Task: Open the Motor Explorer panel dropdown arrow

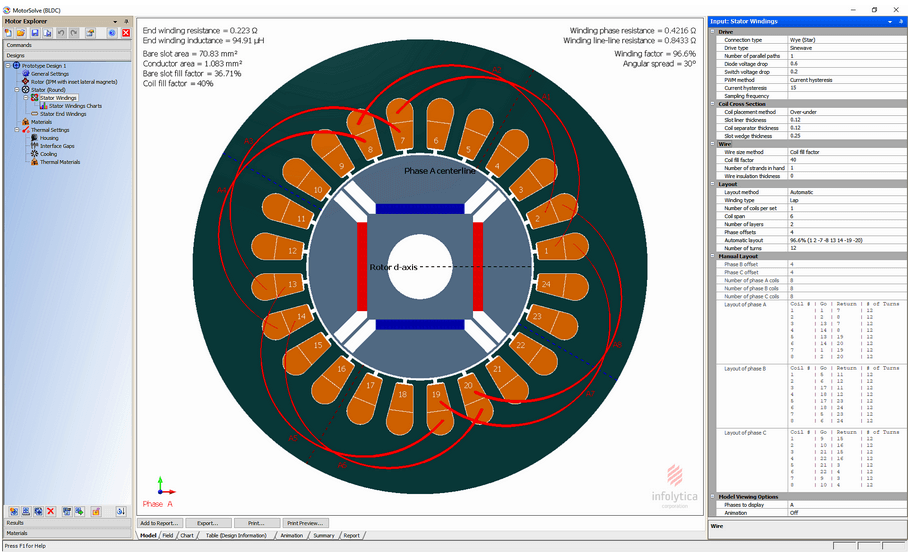Action: point(115,21)
